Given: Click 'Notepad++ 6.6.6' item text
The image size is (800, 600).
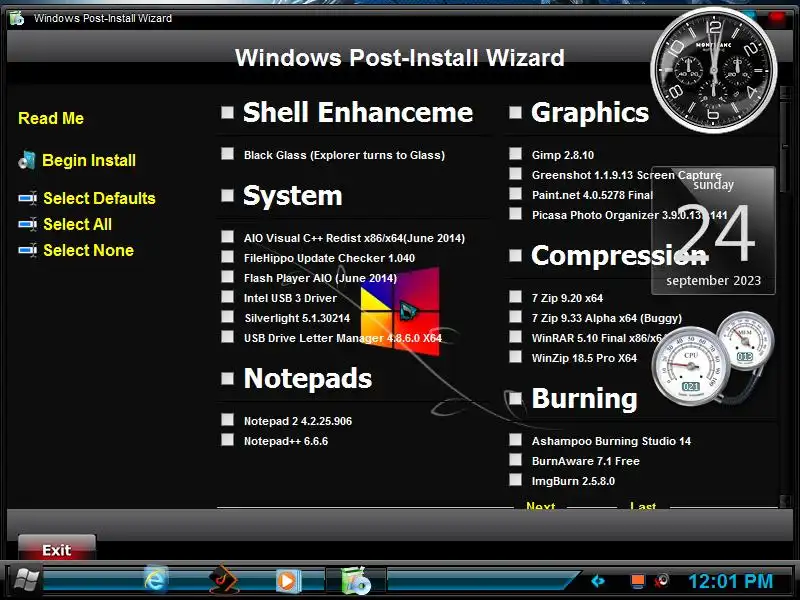Looking at the screenshot, I should (286, 441).
